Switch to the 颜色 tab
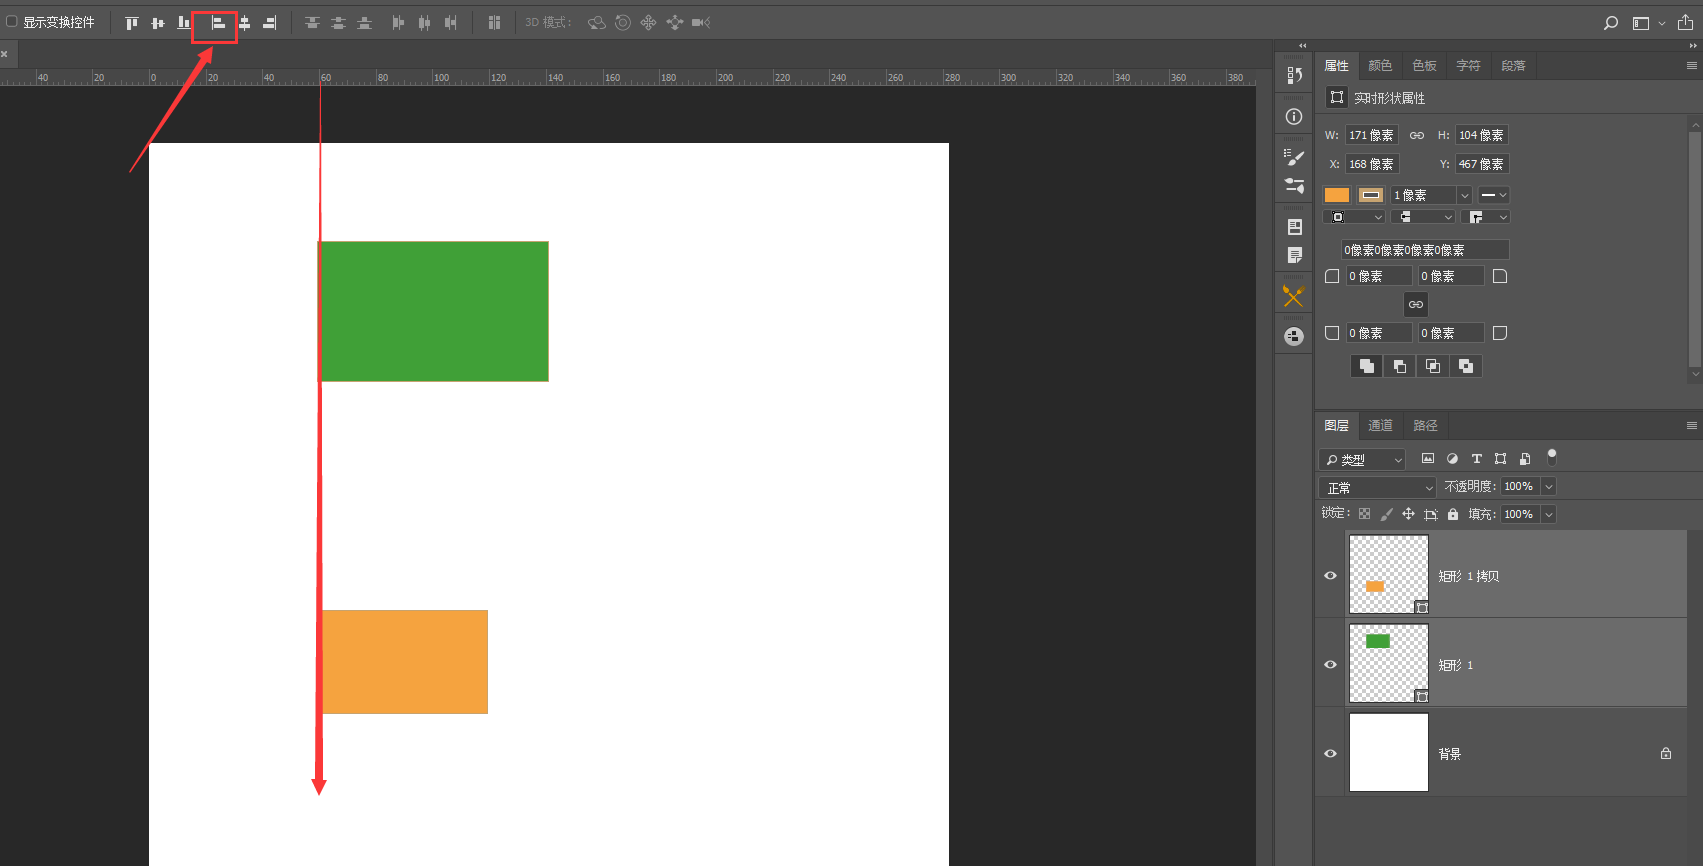This screenshot has height=866, width=1703. tap(1380, 66)
